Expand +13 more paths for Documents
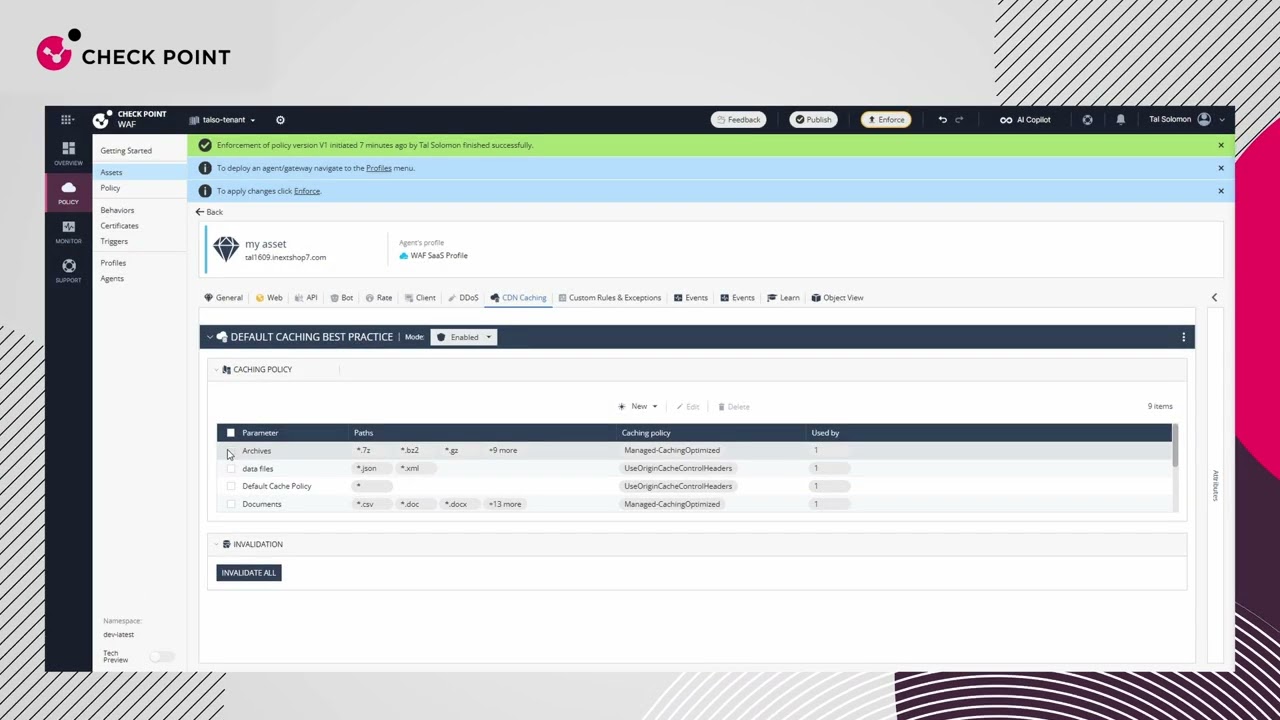 pos(505,504)
